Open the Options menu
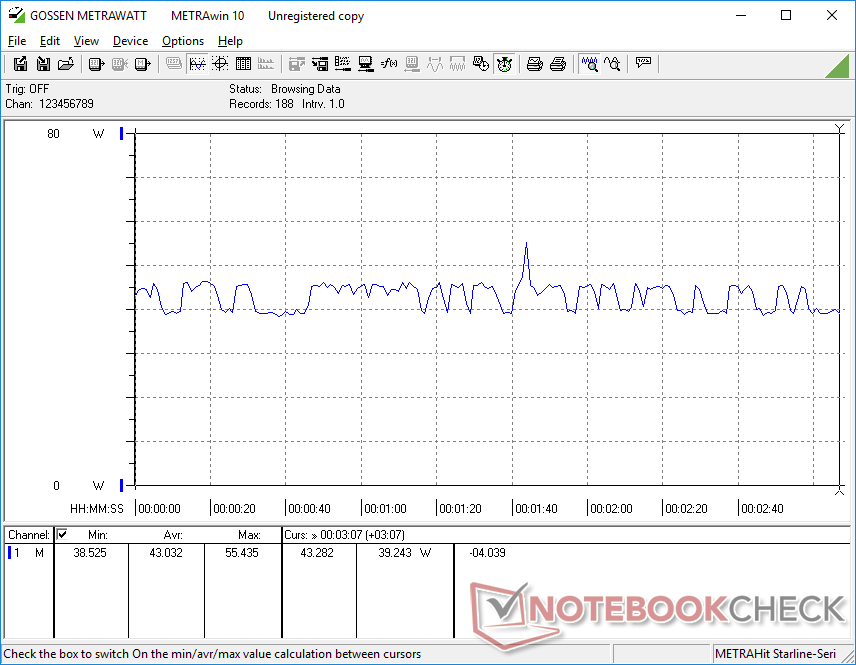This screenshot has height=665, width=856. tap(183, 41)
